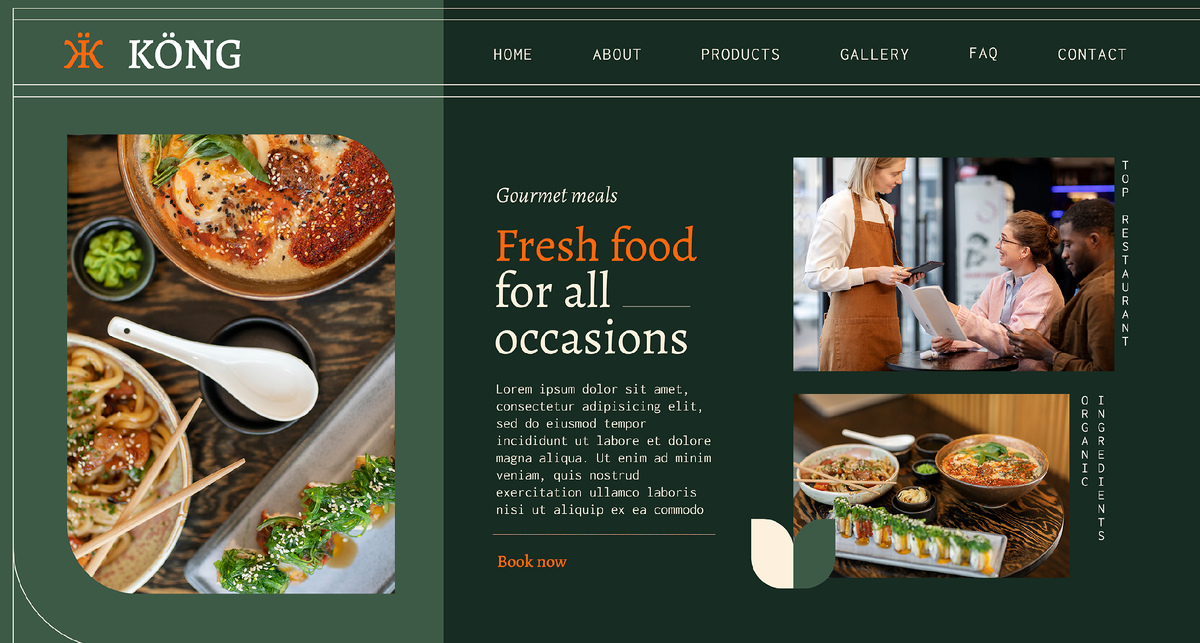This screenshot has height=643, width=1200.
Task: Click the Gourmet meals italic subtitle
Action: pyautogui.click(x=557, y=196)
